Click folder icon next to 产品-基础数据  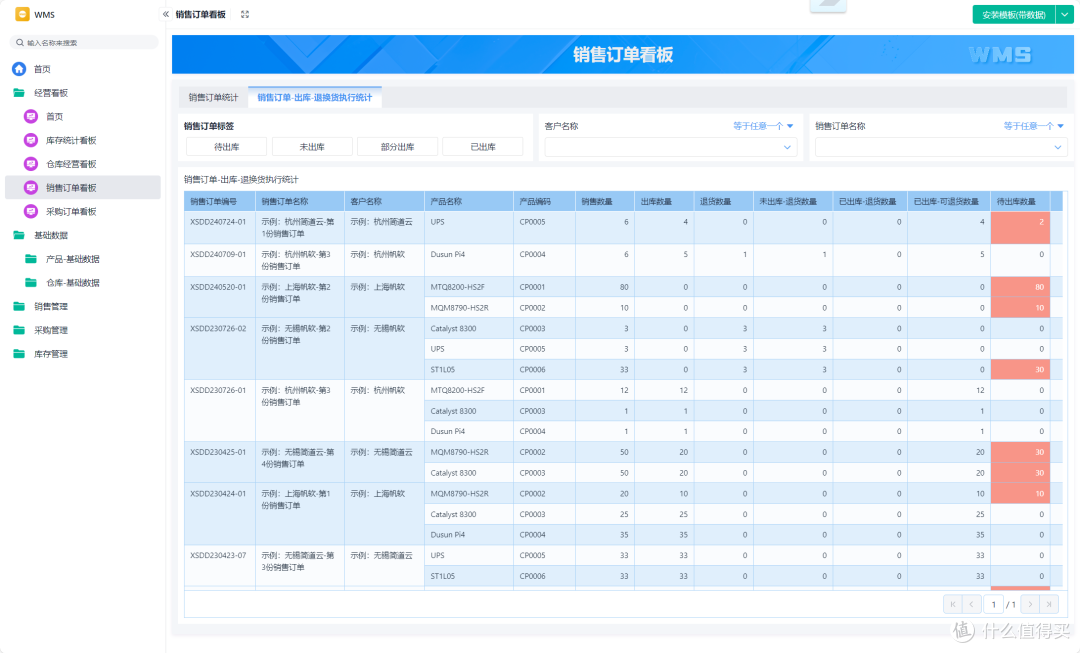[x=31, y=259]
